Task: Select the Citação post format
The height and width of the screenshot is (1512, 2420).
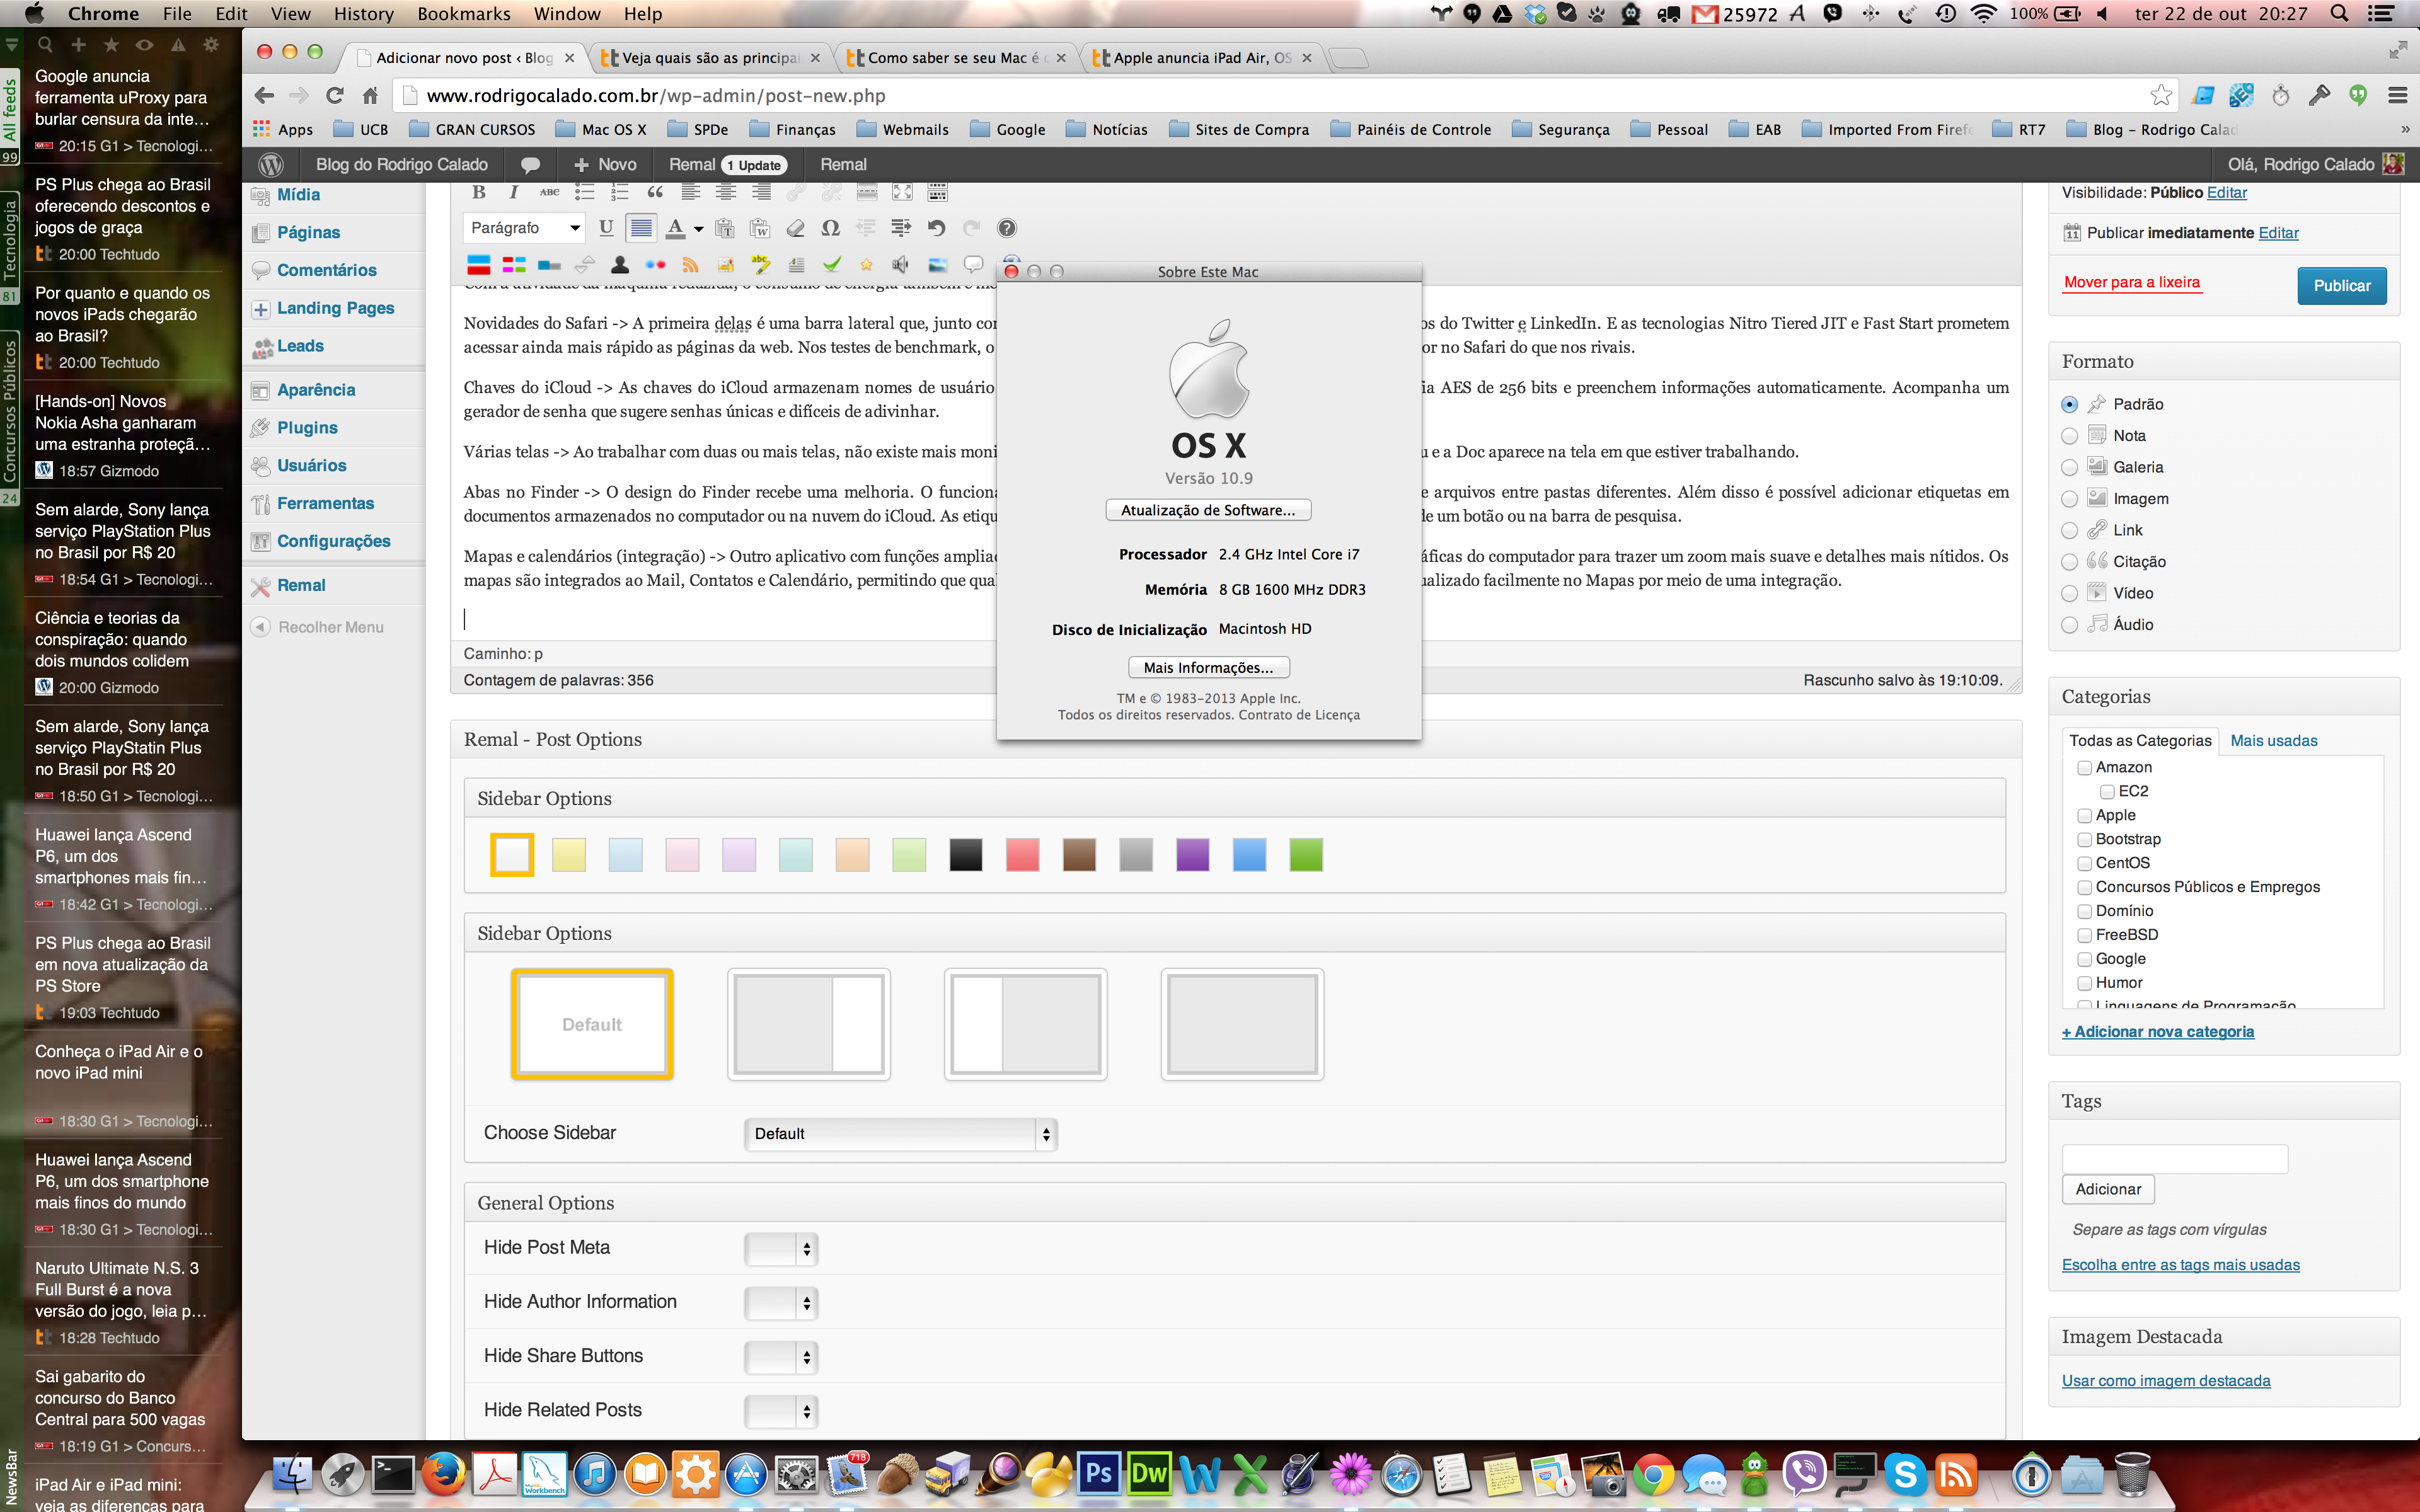Action: point(2070,562)
